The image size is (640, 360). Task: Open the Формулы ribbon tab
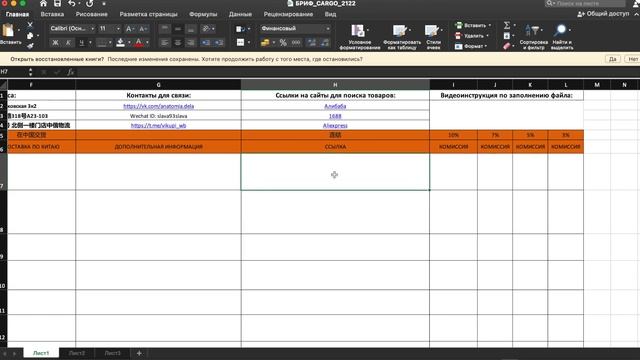(x=203, y=14)
